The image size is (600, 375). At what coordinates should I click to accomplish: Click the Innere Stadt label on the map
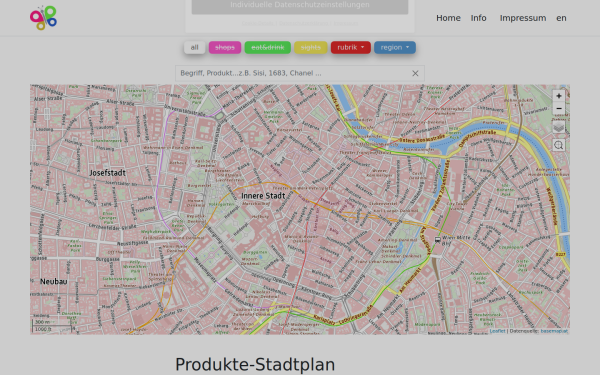click(x=263, y=196)
